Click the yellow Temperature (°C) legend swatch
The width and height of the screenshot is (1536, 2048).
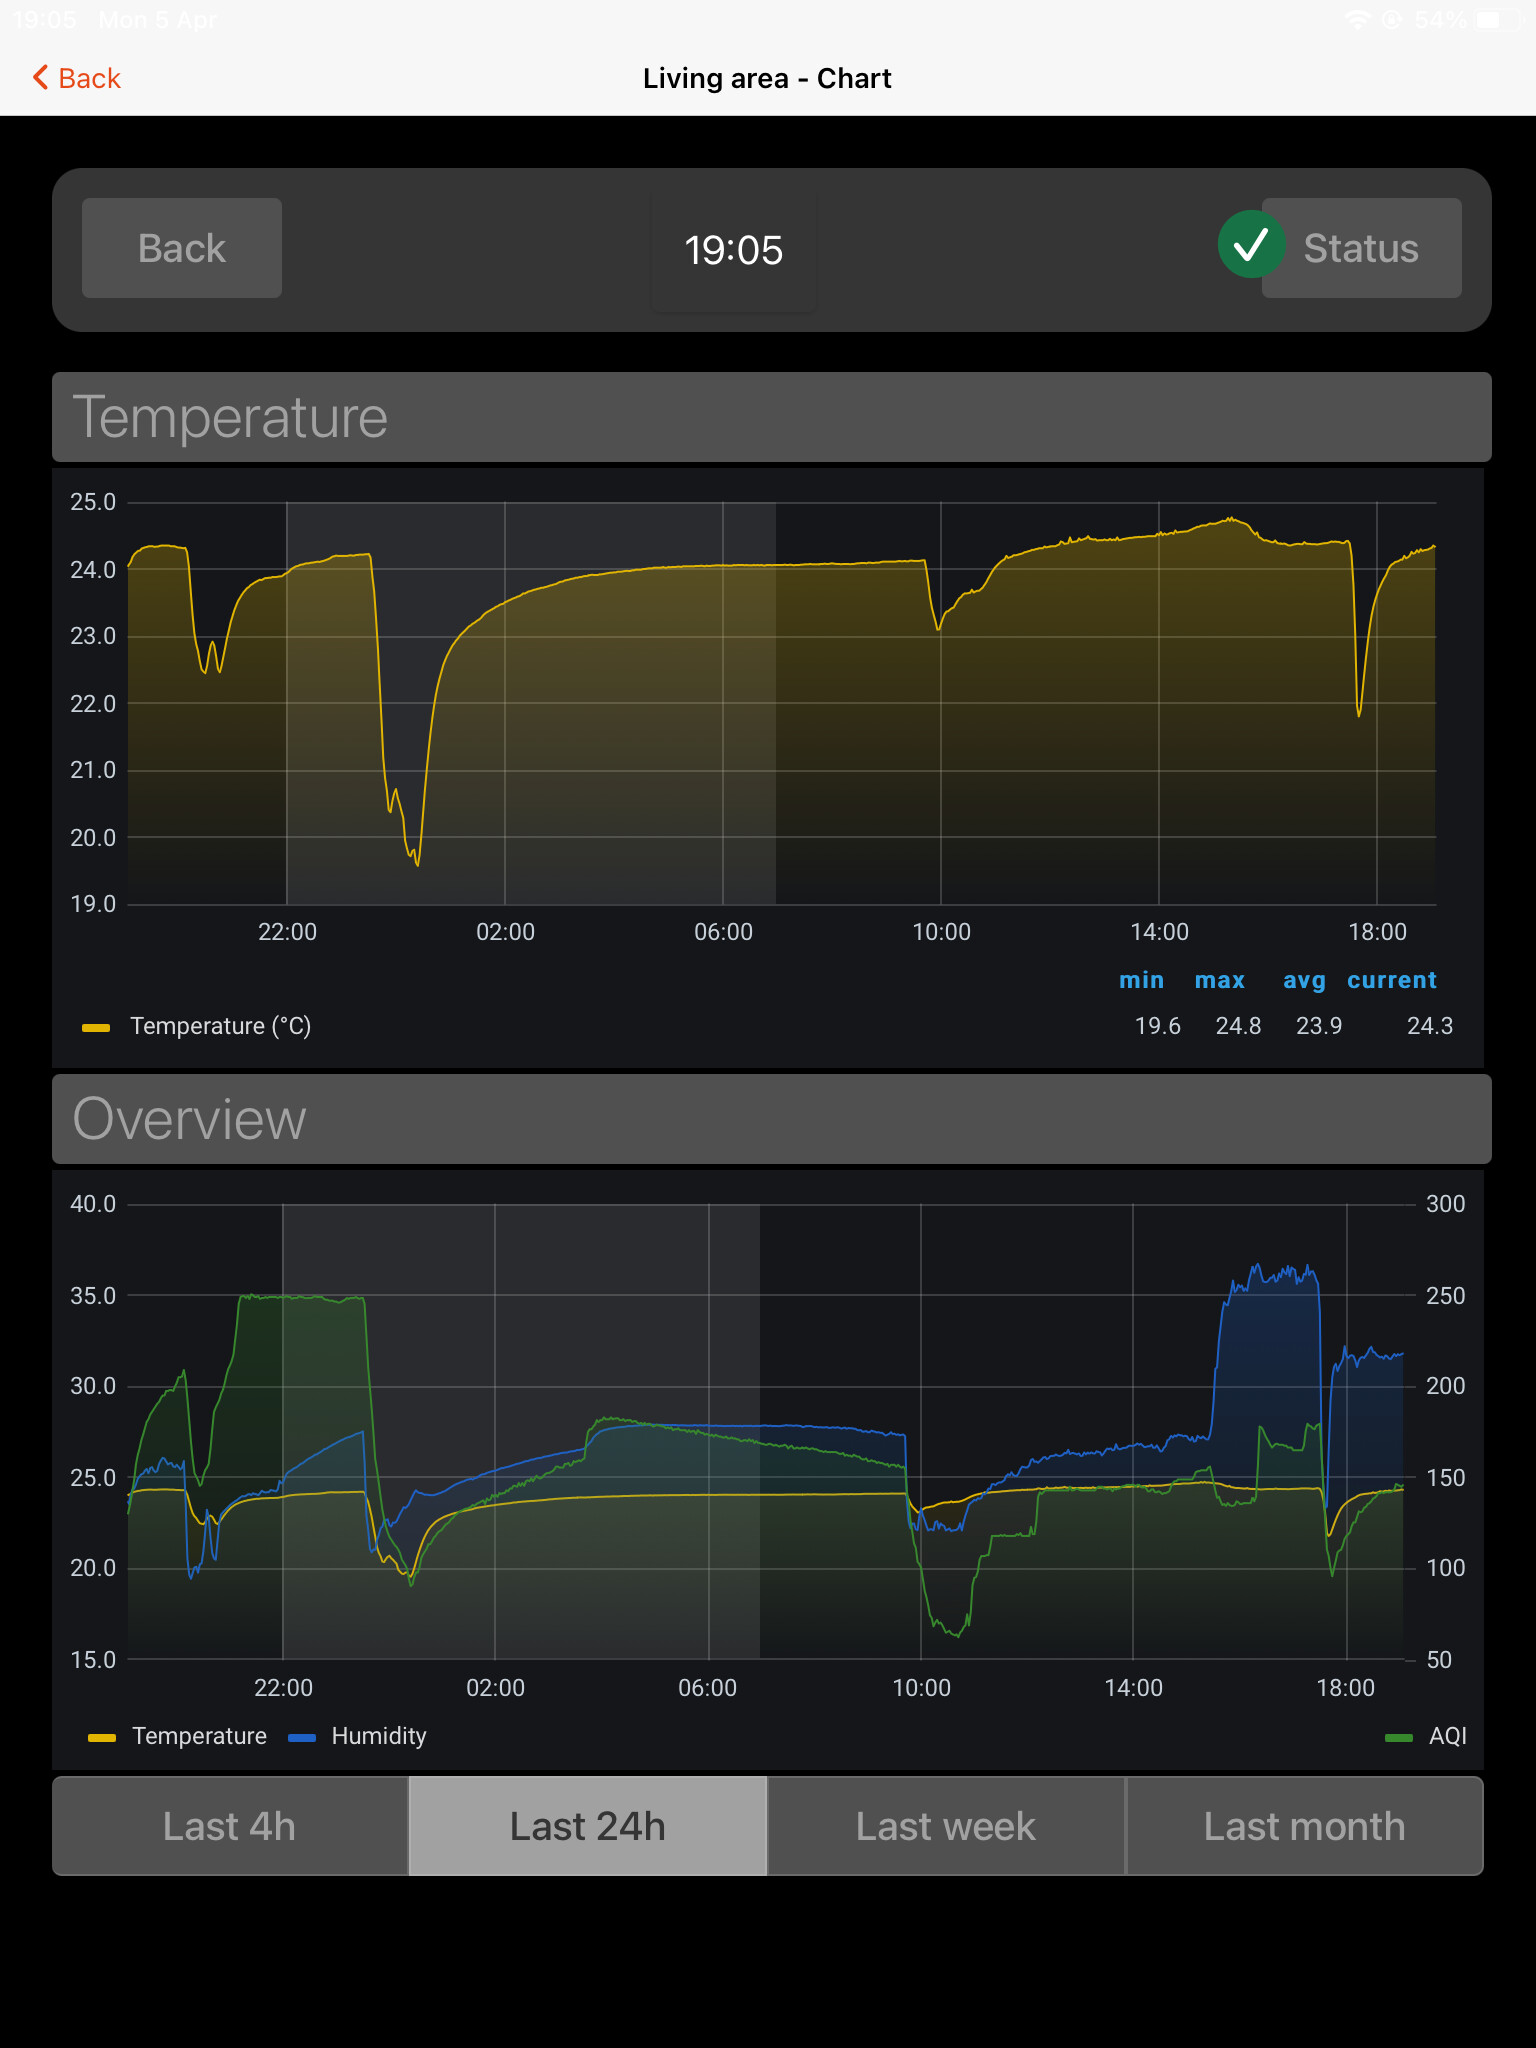(96, 1028)
